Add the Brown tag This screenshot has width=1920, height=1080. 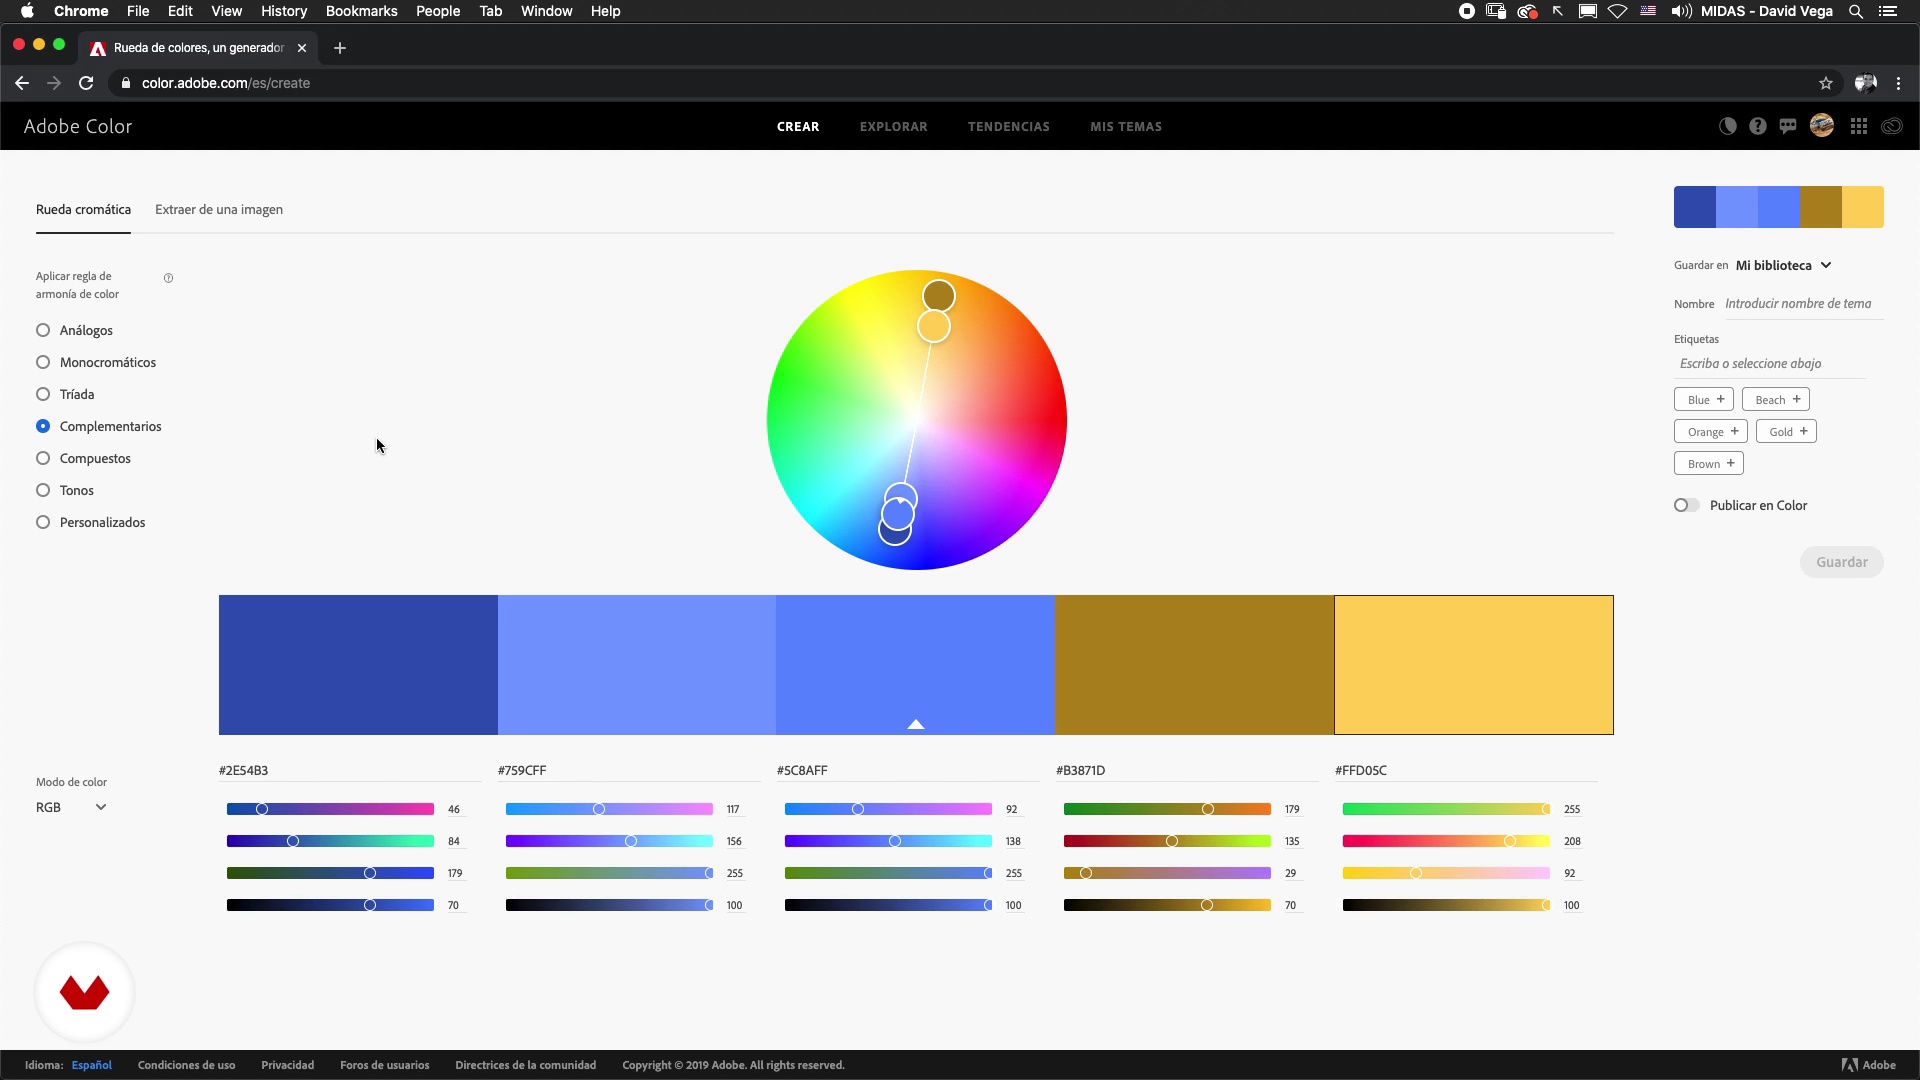1711,463
